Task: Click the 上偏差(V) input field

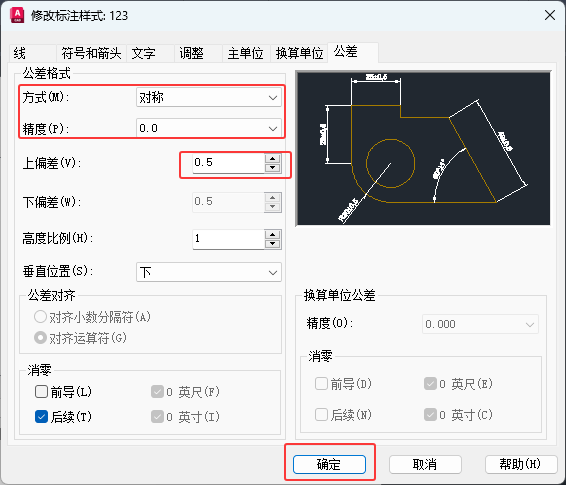Action: click(228, 163)
